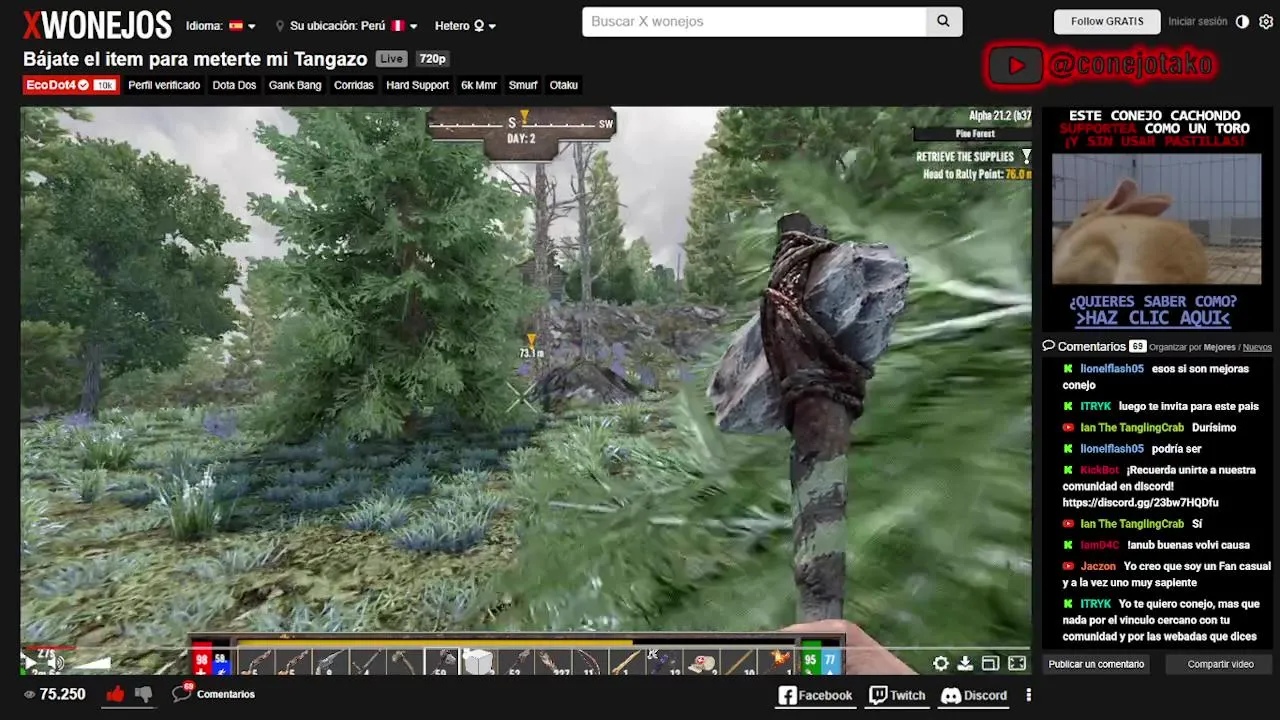
Task: Click the 75.250 view count
Action: [x=62, y=694]
